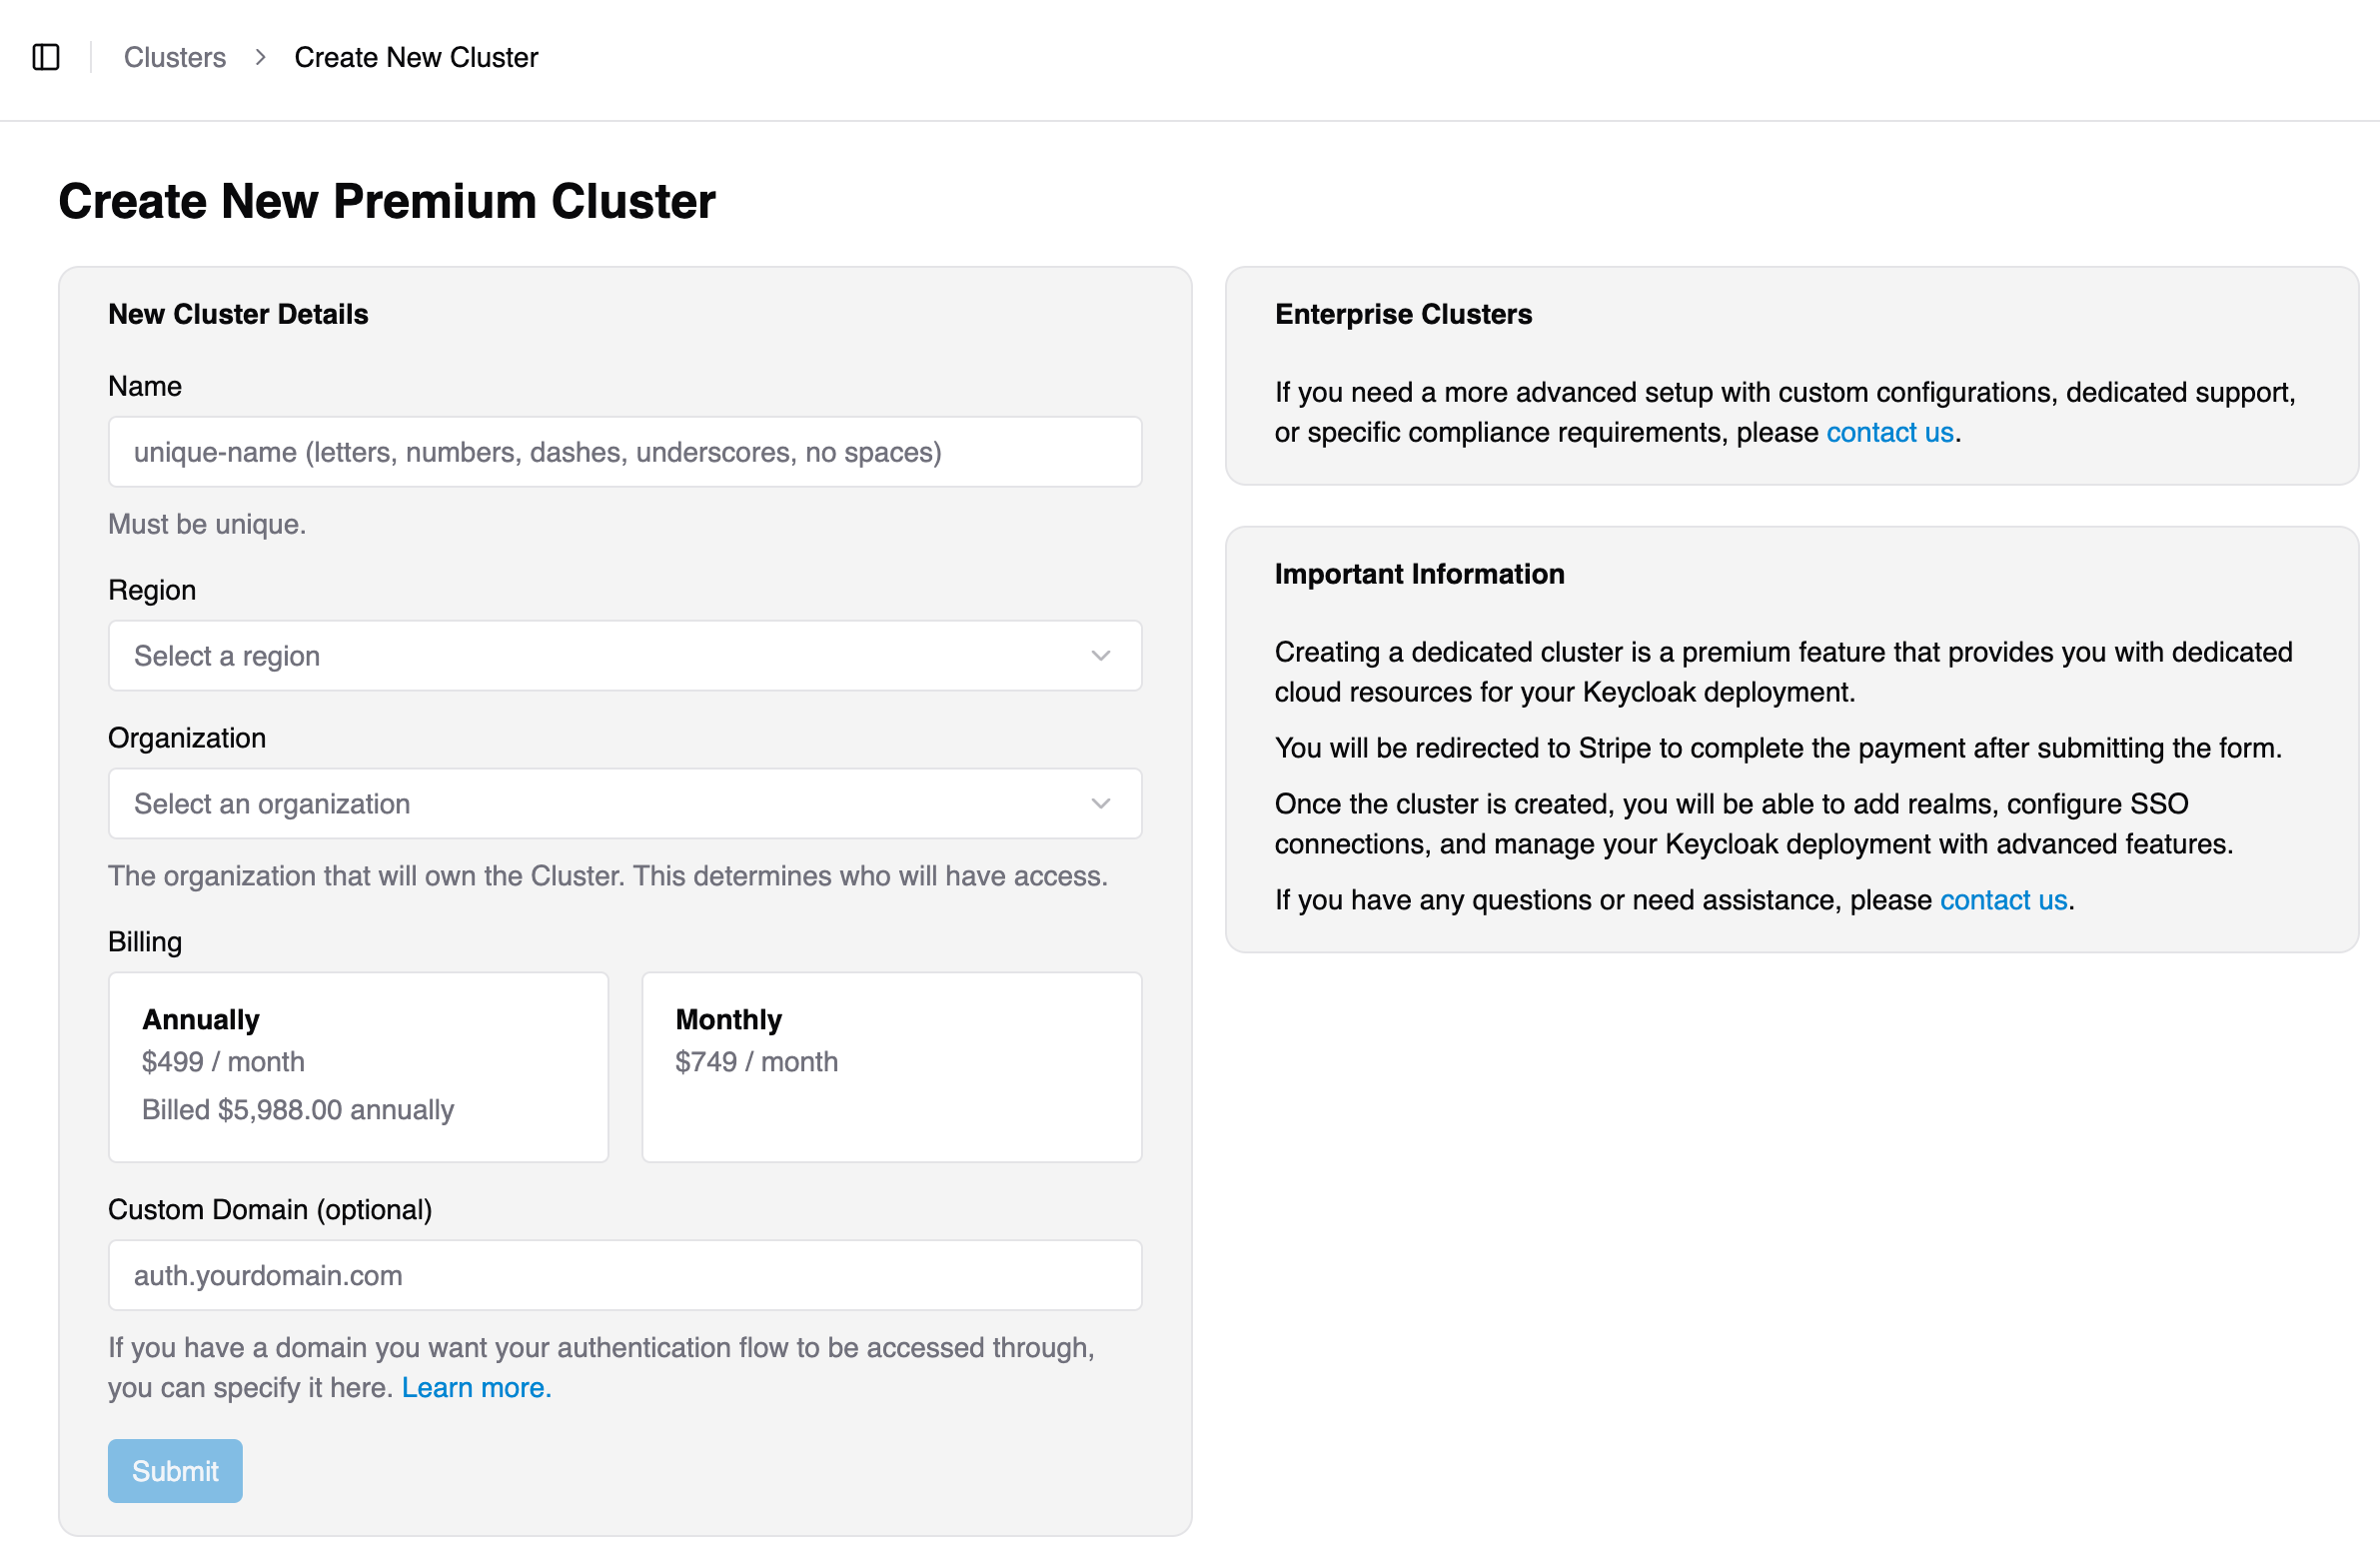2380x1563 pixels.
Task: Select the Annually billing plan
Action: click(x=357, y=1067)
